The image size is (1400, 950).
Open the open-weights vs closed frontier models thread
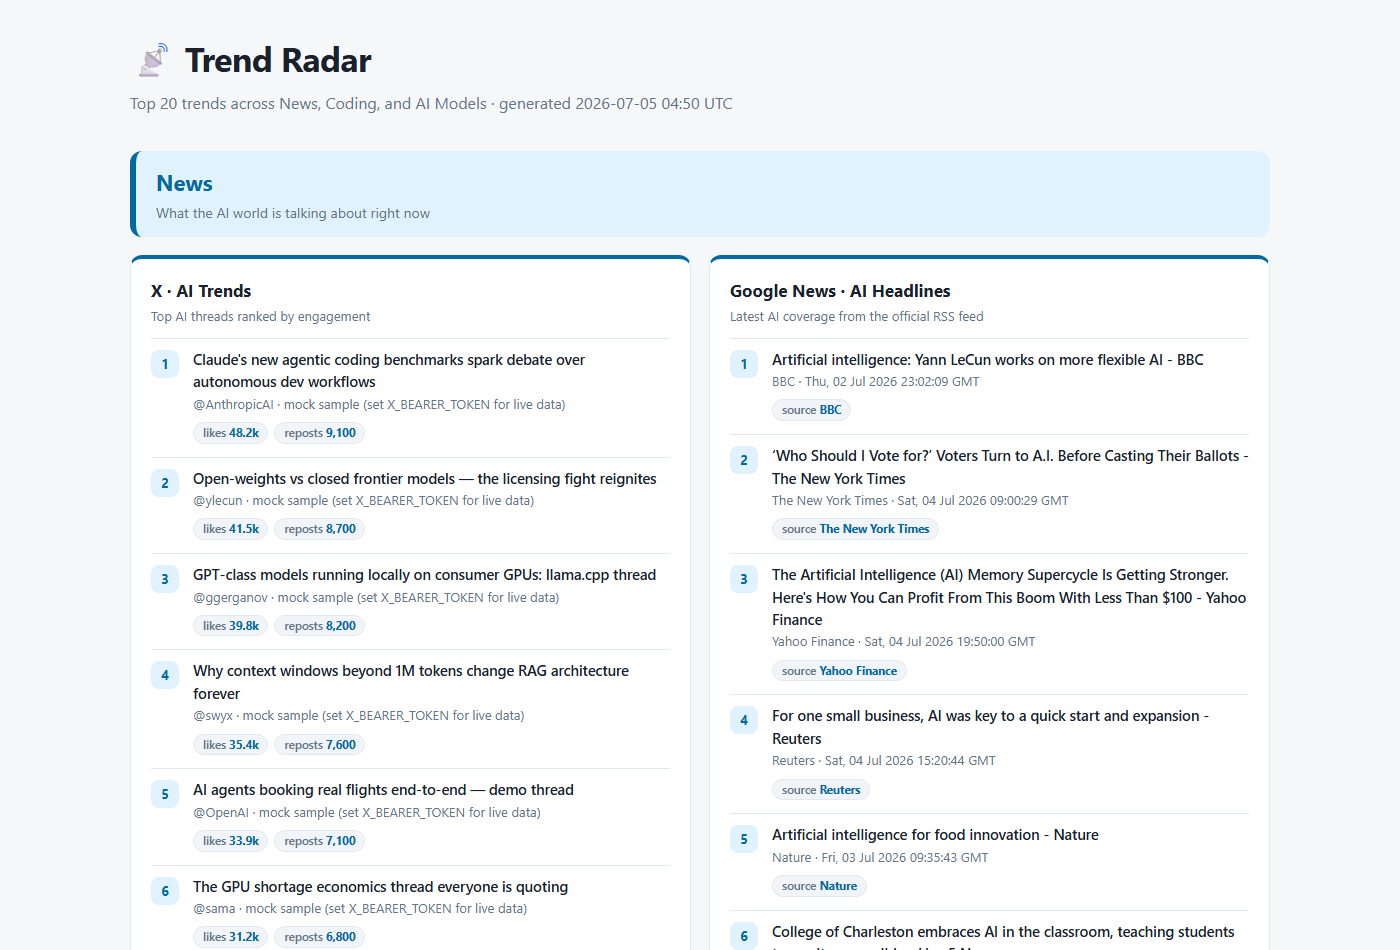[x=425, y=479]
